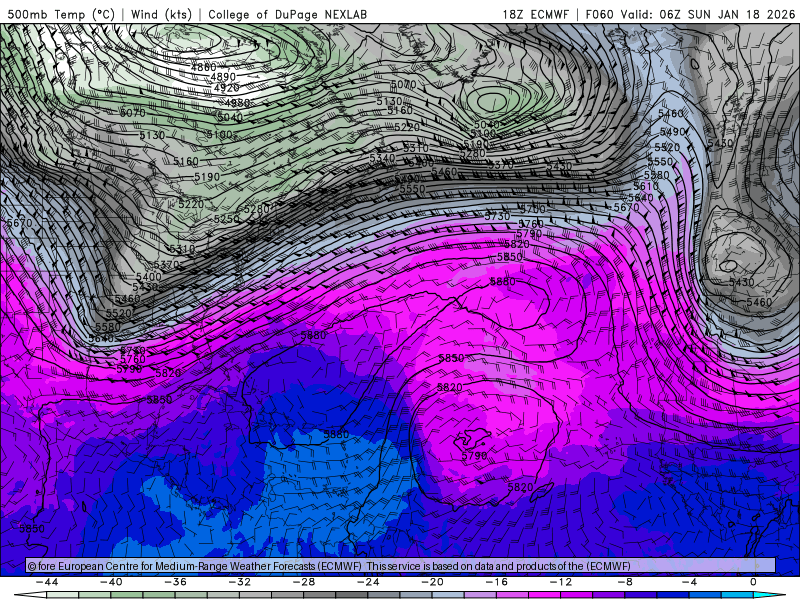Click the -32 color scale label
800x600 pixels.
(x=240, y=582)
